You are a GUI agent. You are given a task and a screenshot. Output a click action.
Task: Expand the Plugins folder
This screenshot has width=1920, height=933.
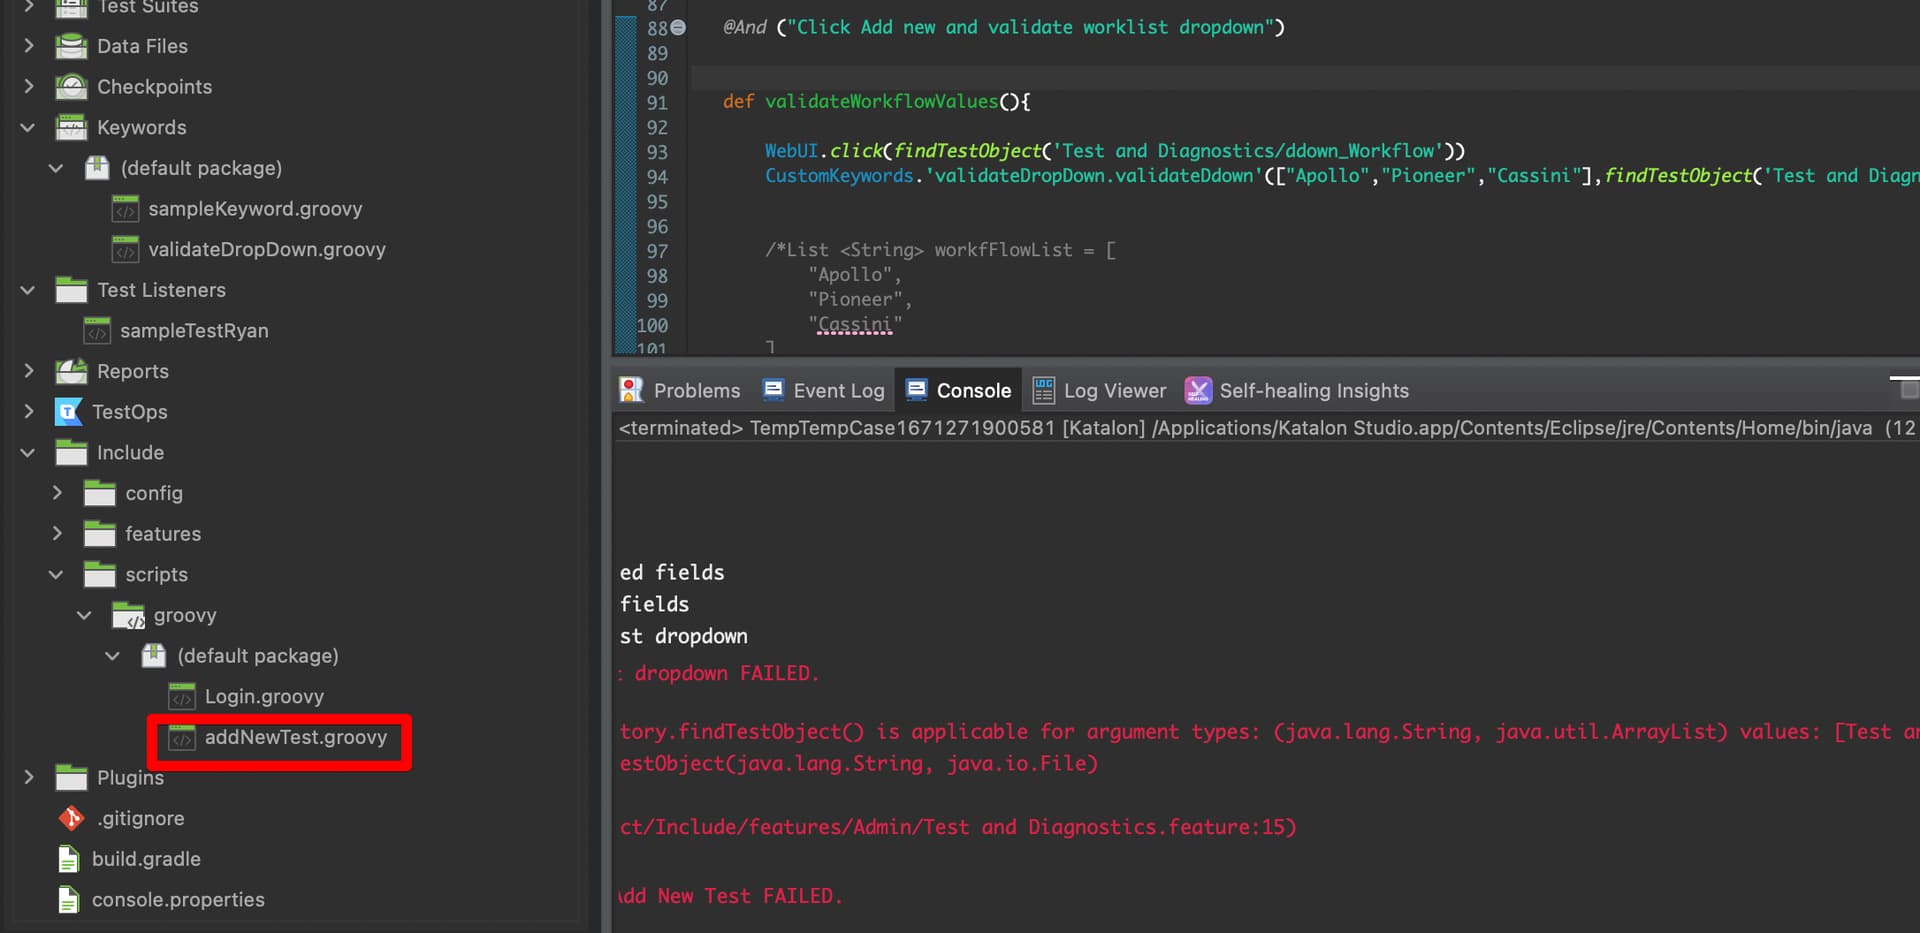[28, 777]
